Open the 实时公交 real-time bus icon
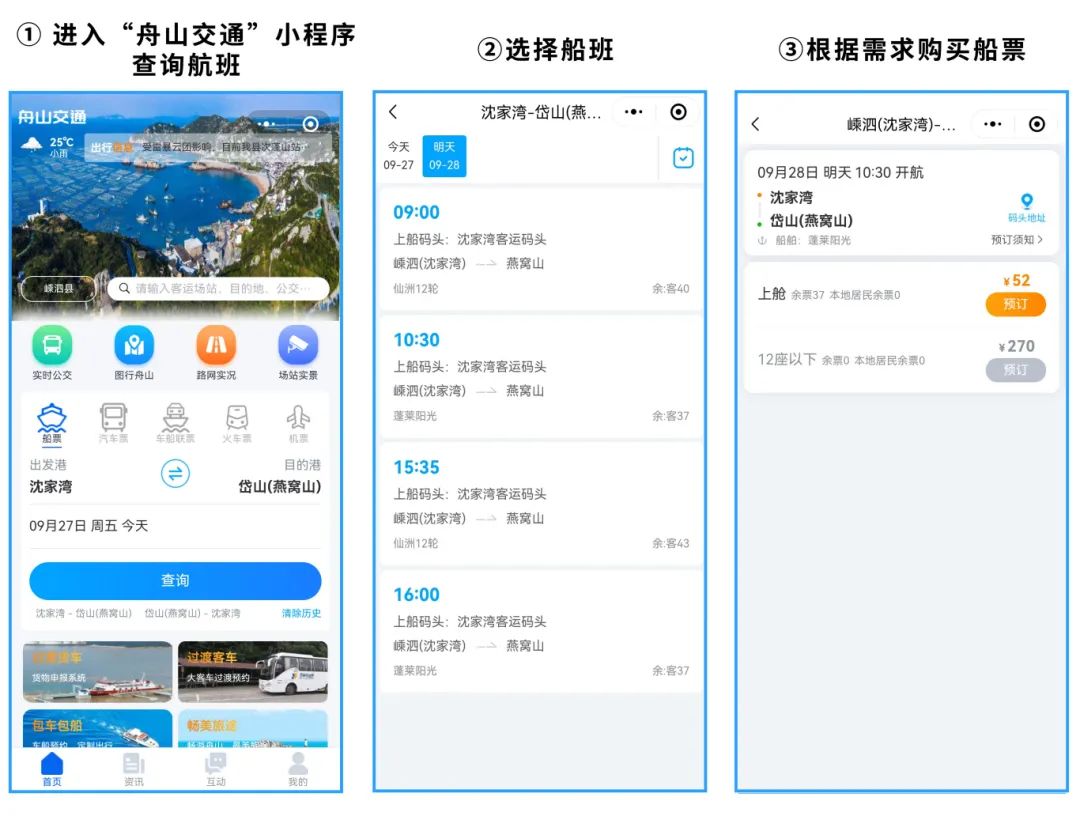 pyautogui.click(x=52, y=346)
